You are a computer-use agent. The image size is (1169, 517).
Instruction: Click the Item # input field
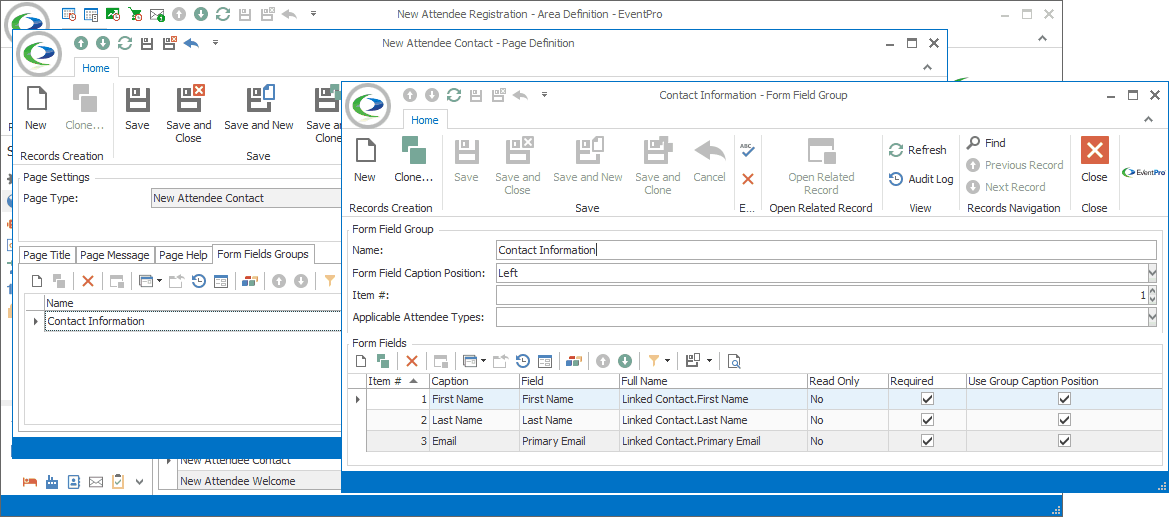click(821, 295)
